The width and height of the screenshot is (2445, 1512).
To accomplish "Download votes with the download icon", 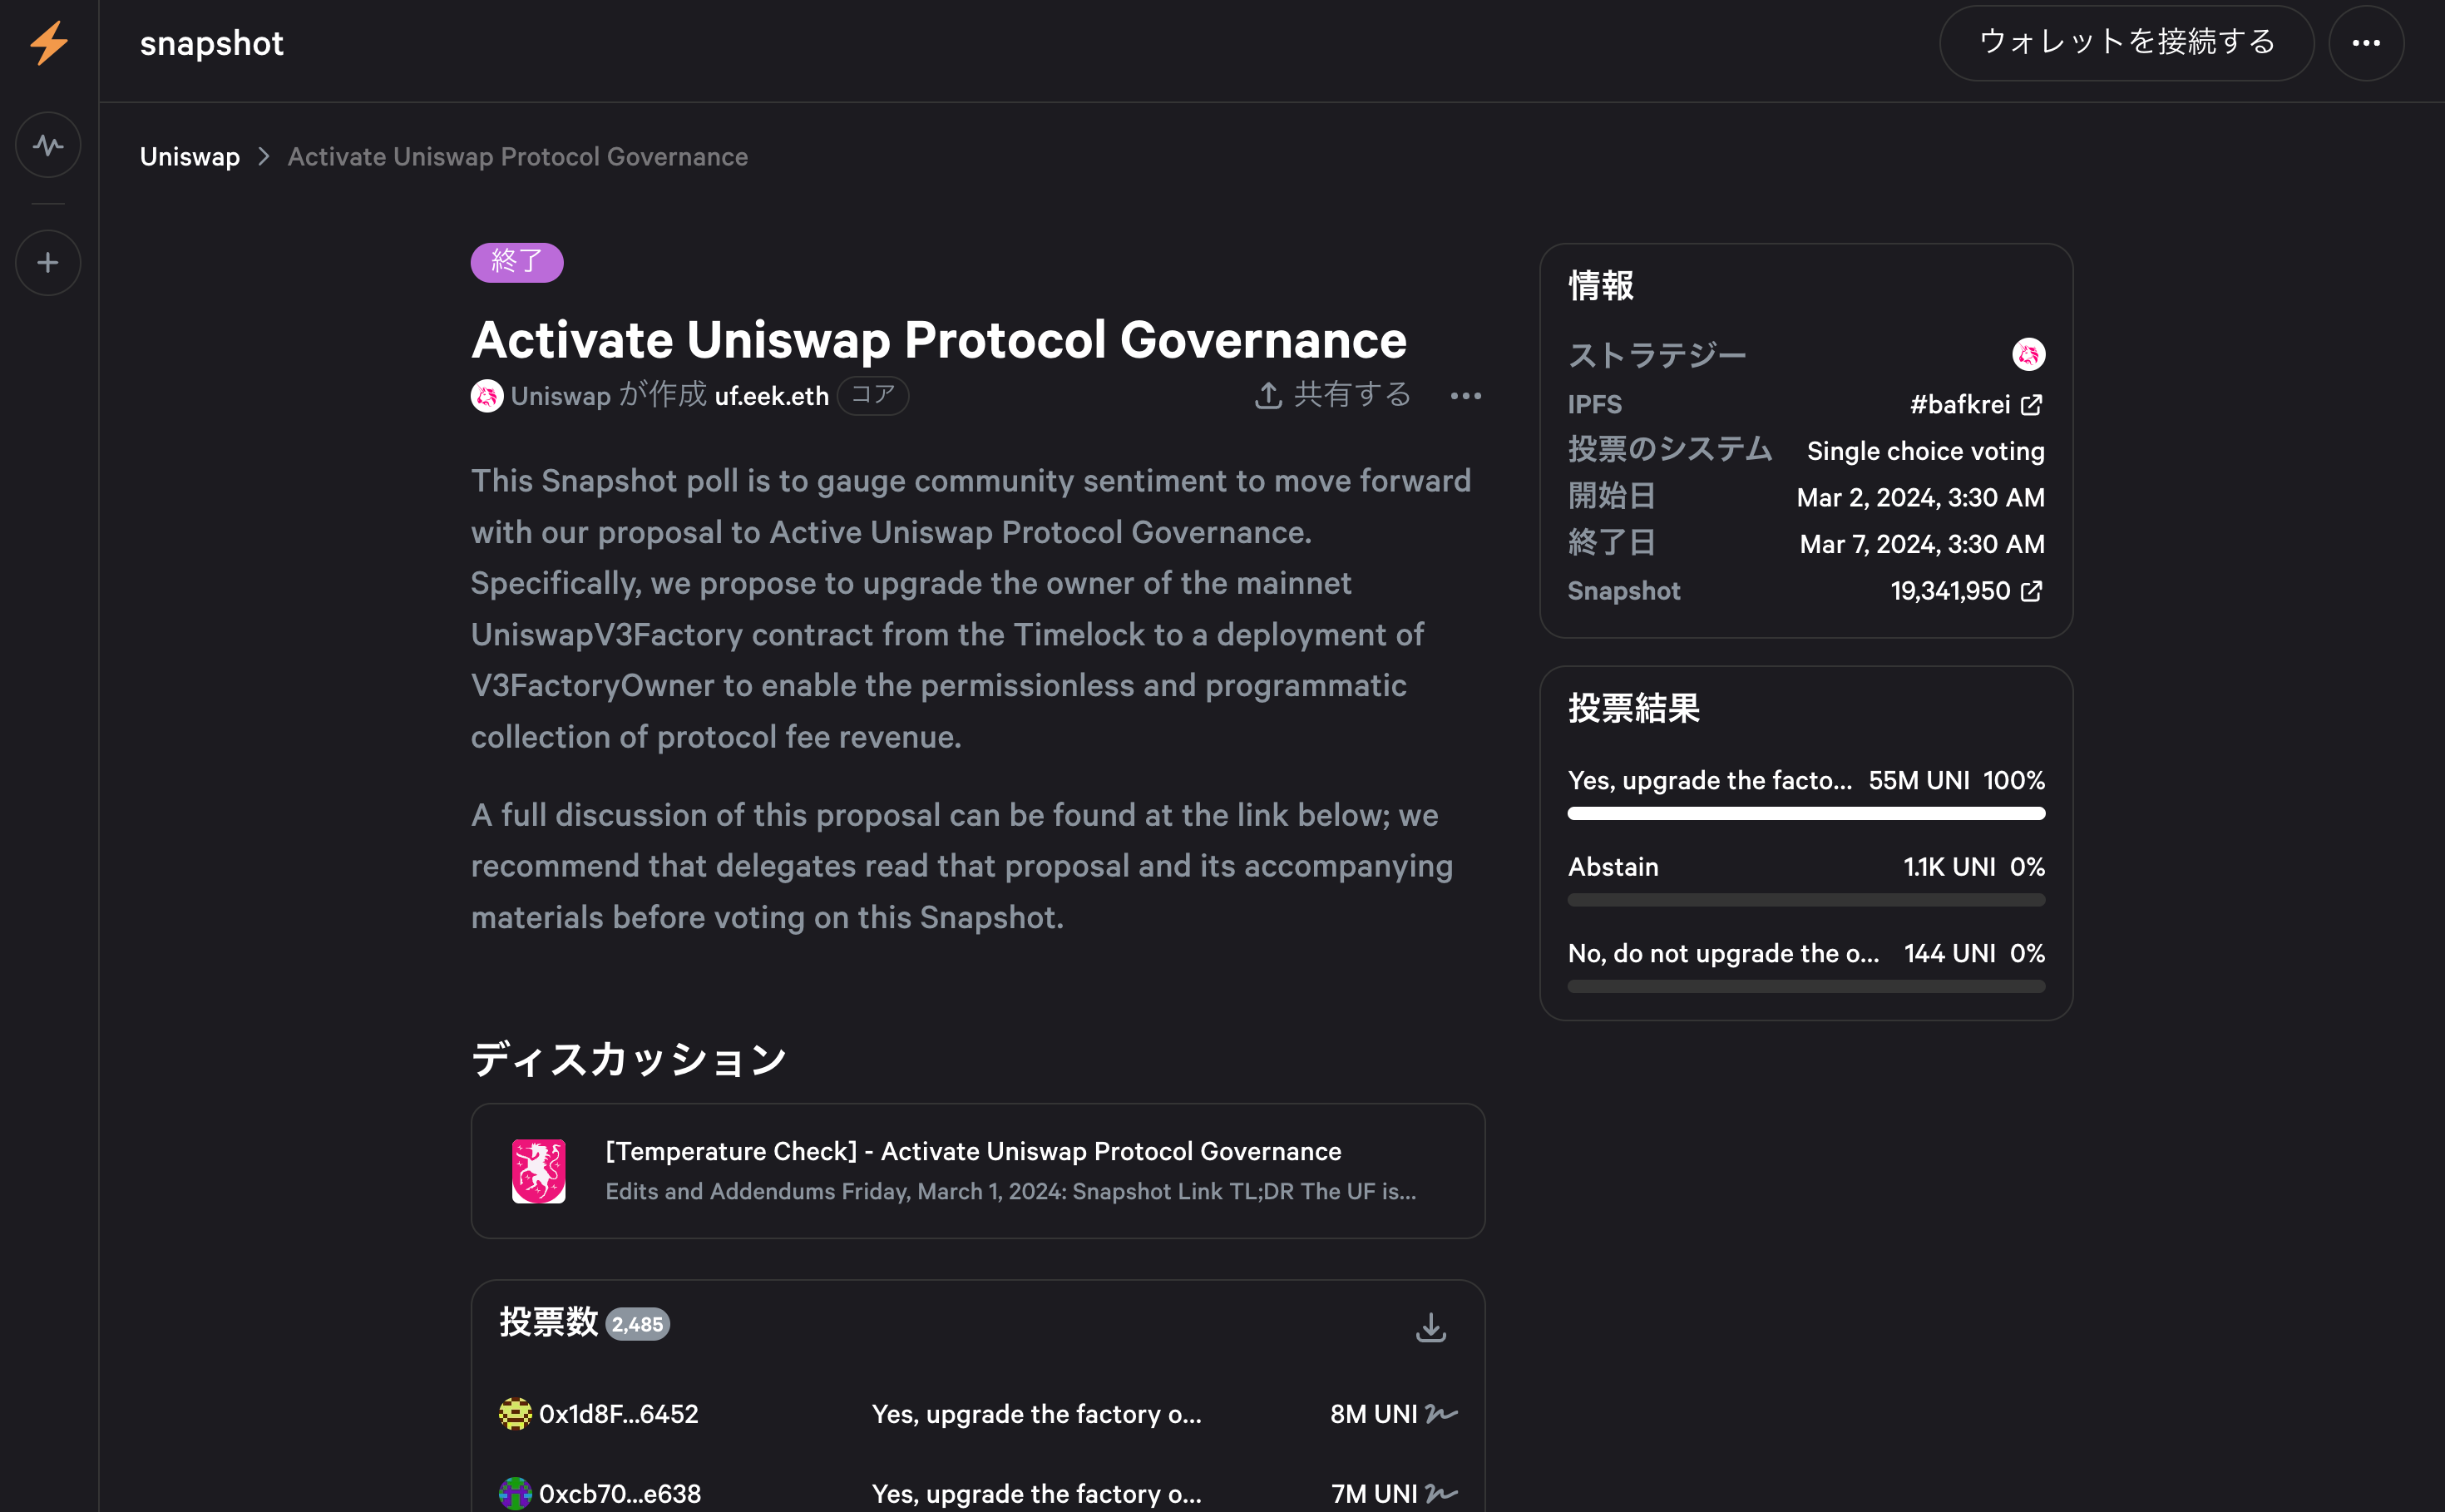I will pyautogui.click(x=1430, y=1327).
